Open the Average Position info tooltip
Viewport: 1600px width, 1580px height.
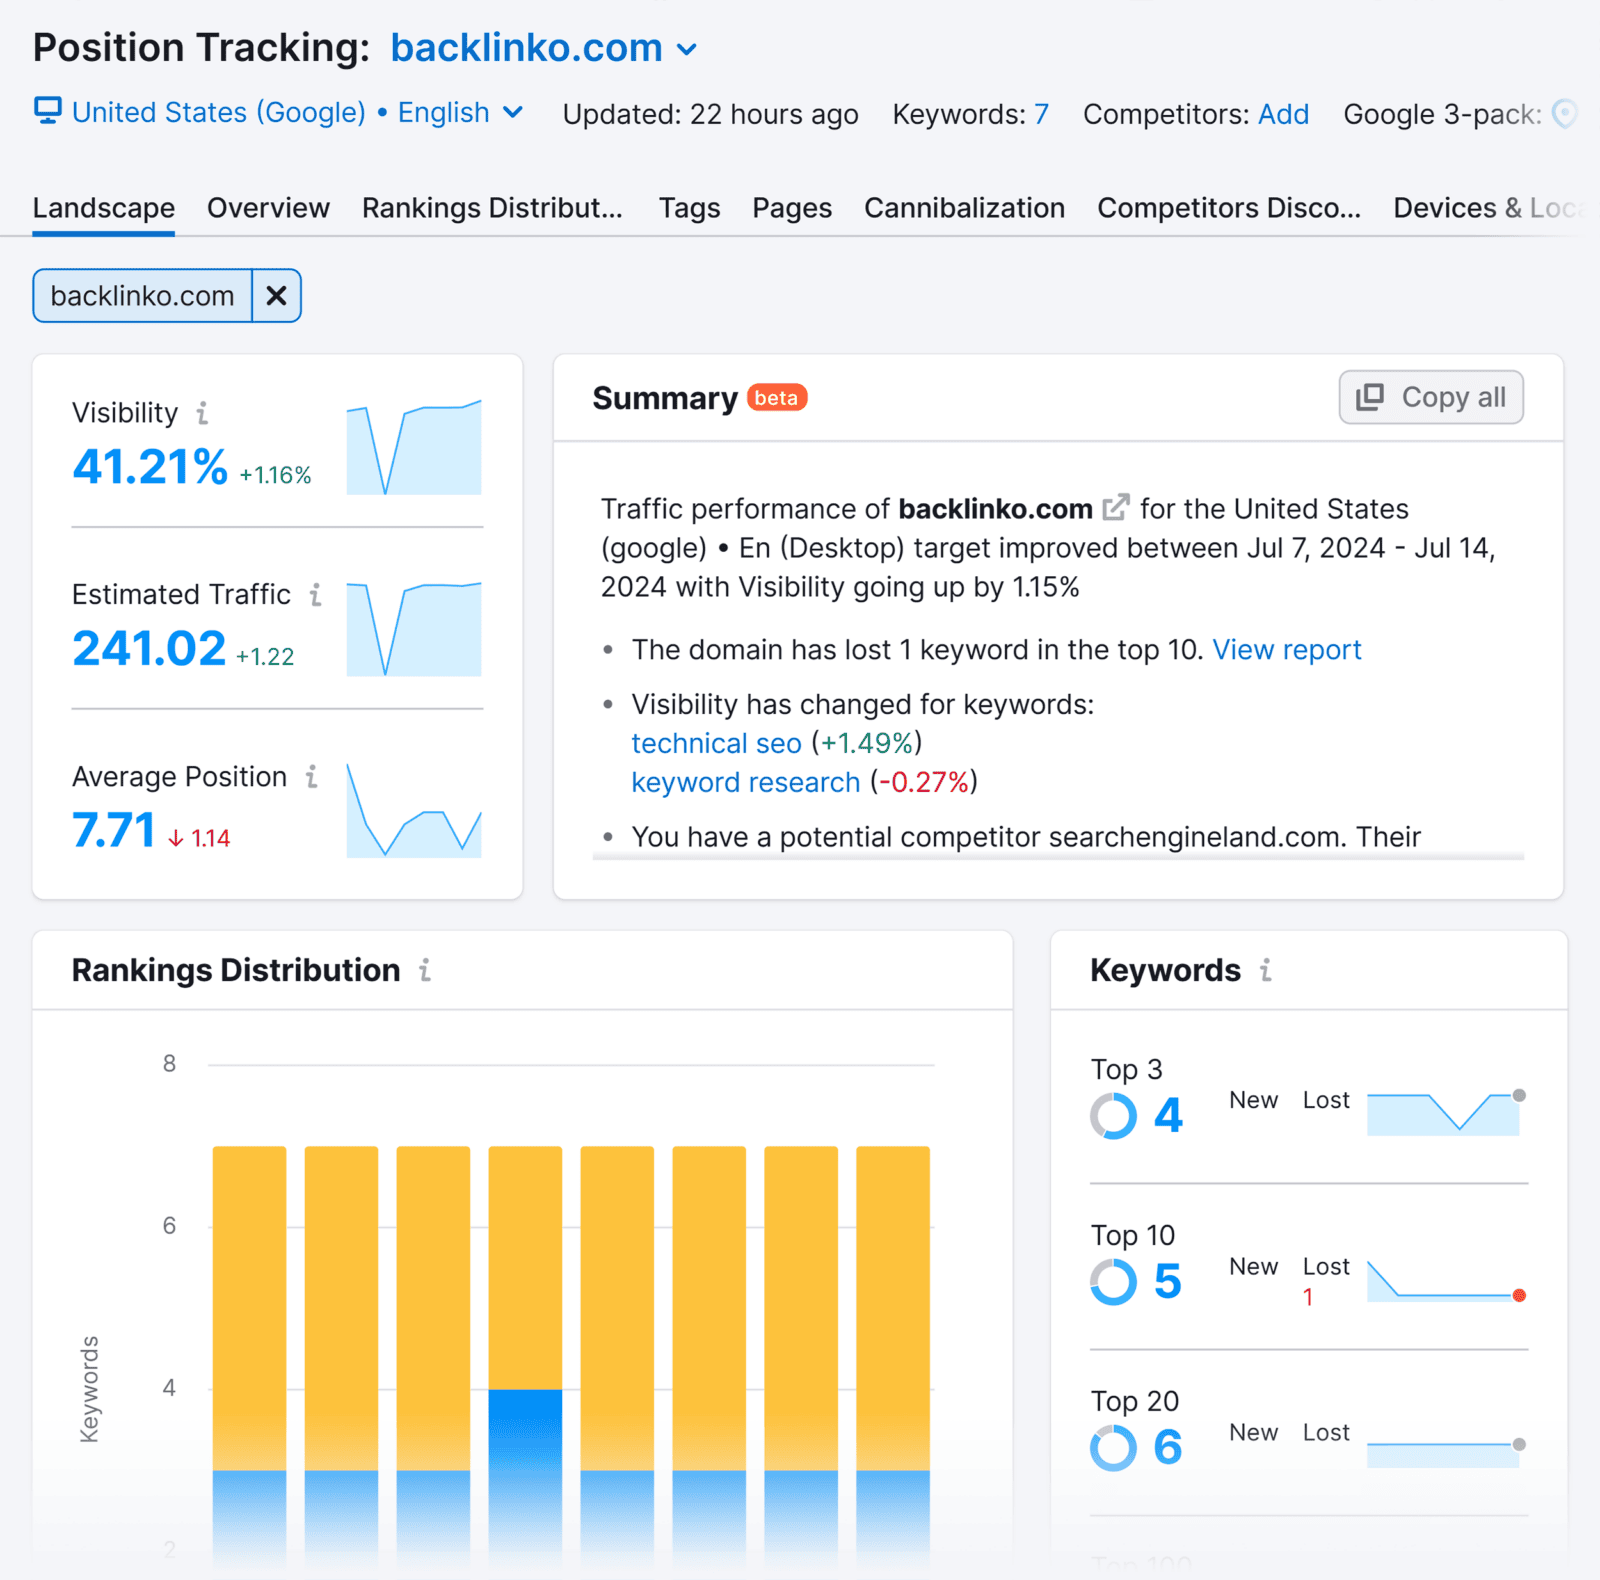point(312,777)
